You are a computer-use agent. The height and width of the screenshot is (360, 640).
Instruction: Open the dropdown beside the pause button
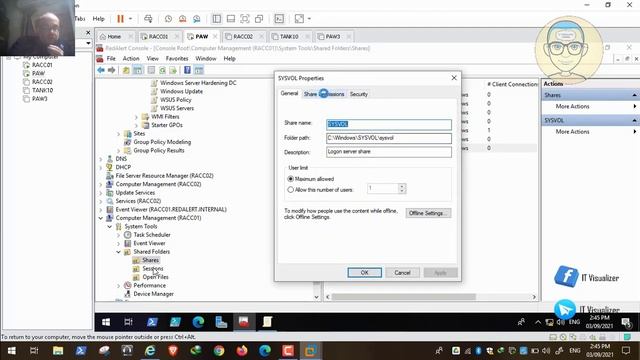[x=130, y=19]
